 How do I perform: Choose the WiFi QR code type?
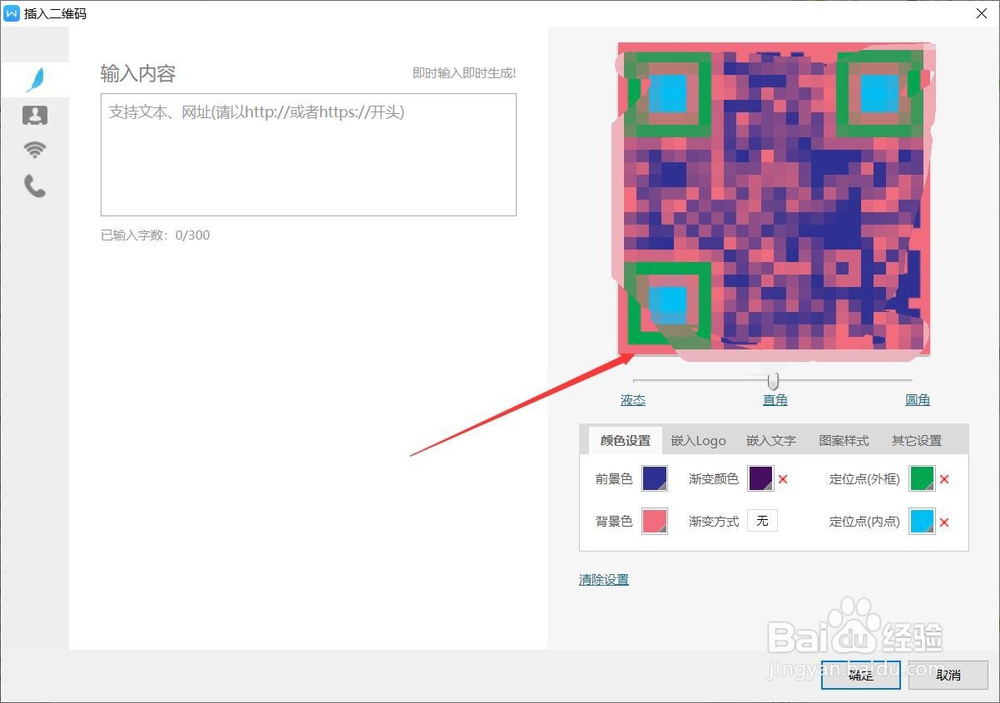click(35, 150)
